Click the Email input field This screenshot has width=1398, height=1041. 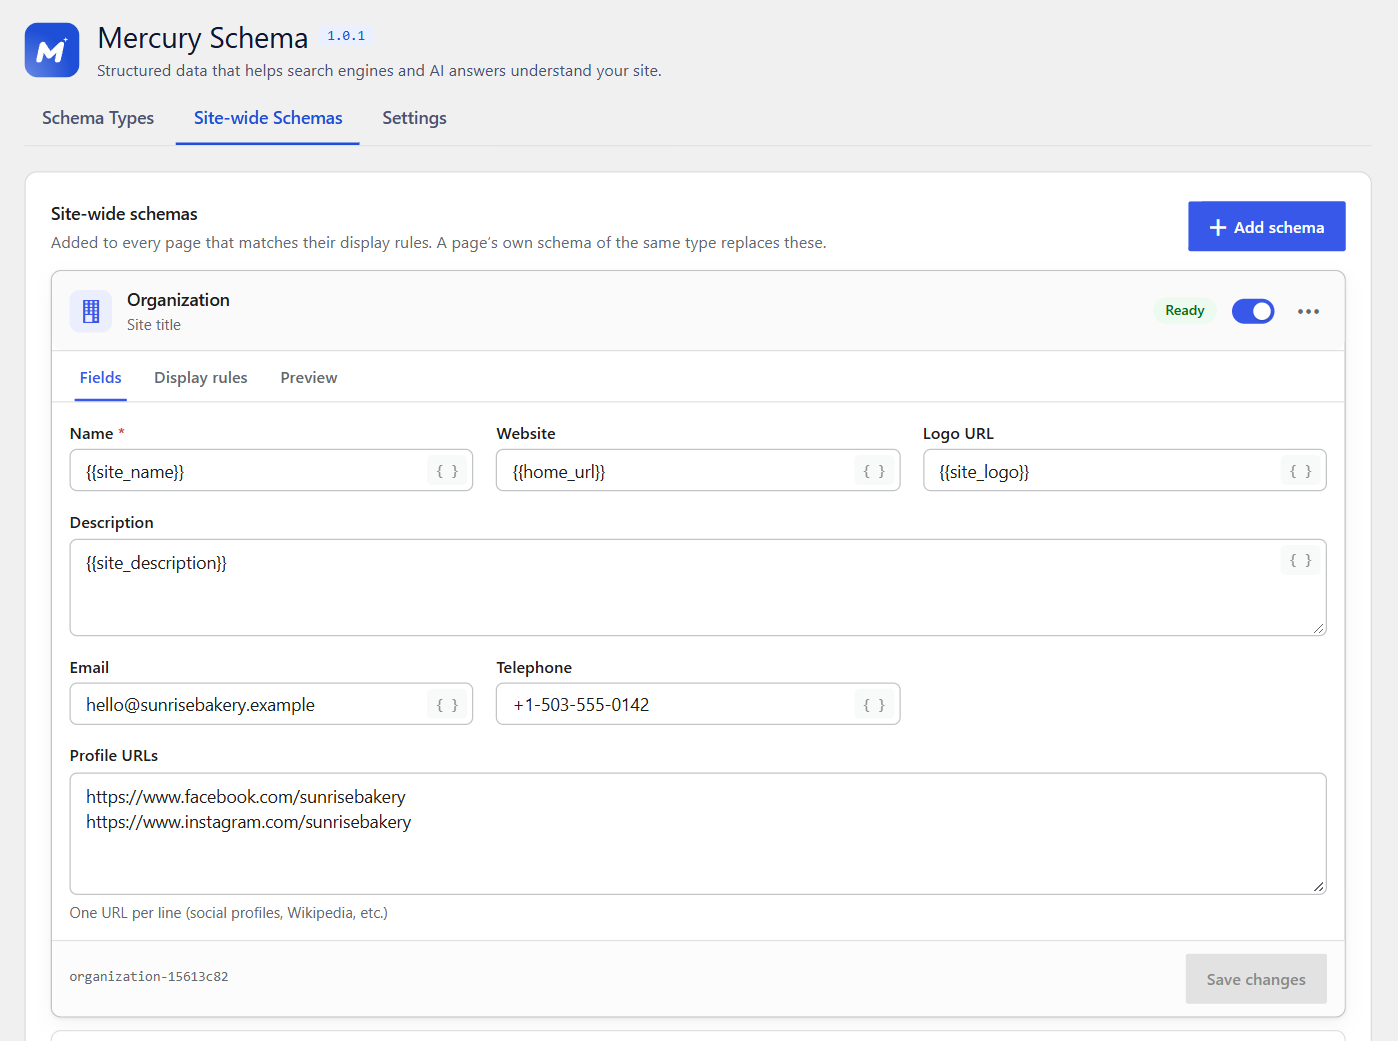click(271, 704)
